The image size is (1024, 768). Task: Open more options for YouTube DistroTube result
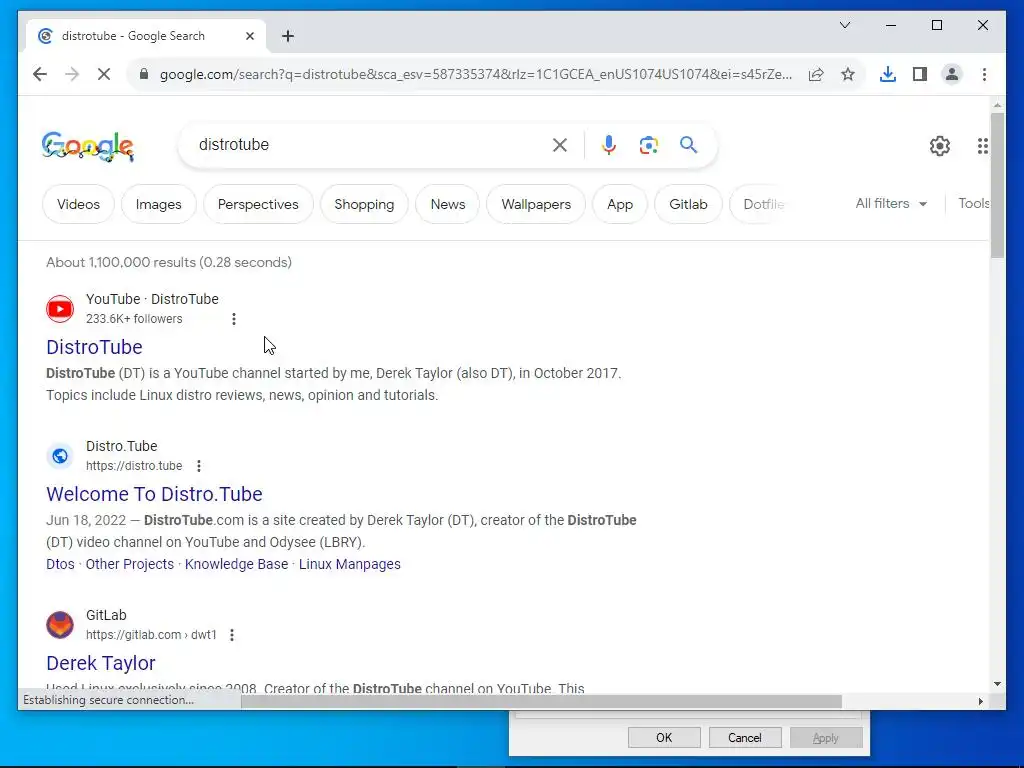[234, 319]
